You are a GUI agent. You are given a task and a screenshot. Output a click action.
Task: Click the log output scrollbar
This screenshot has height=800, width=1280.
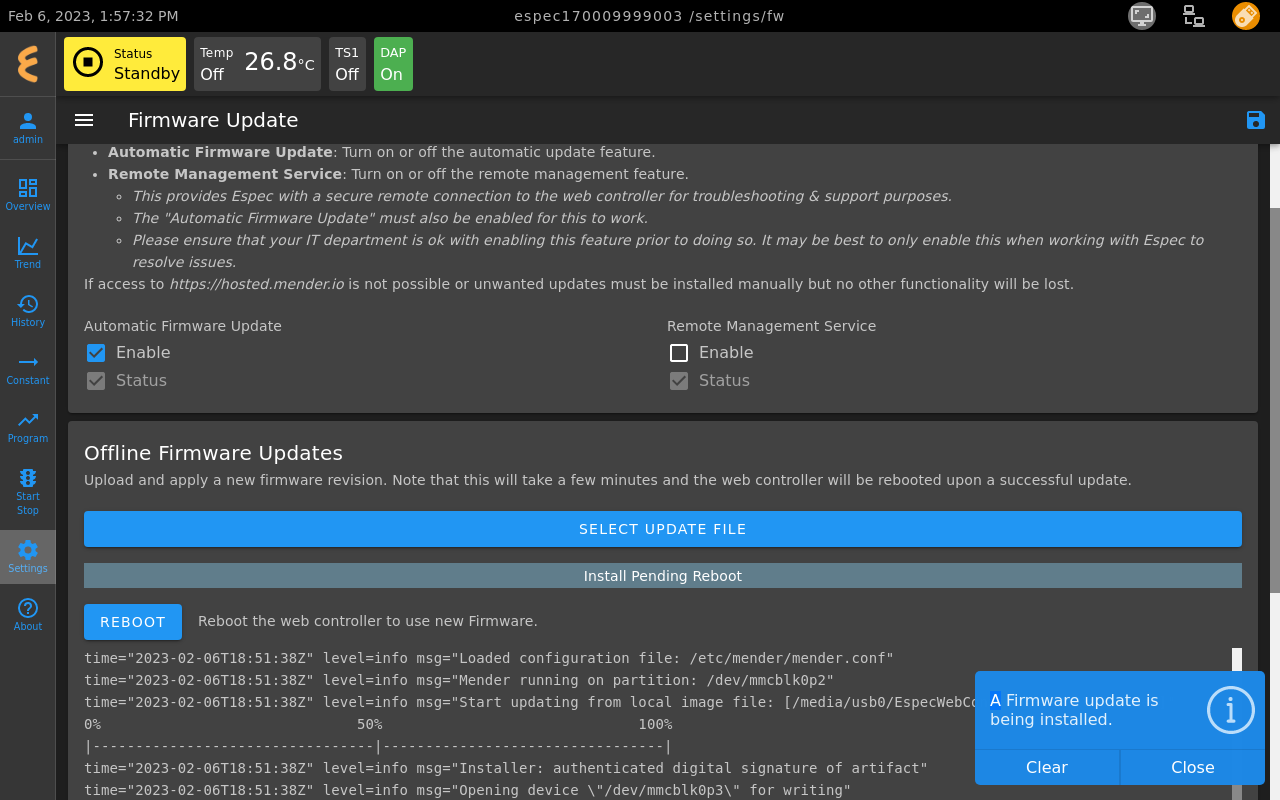point(1237,660)
